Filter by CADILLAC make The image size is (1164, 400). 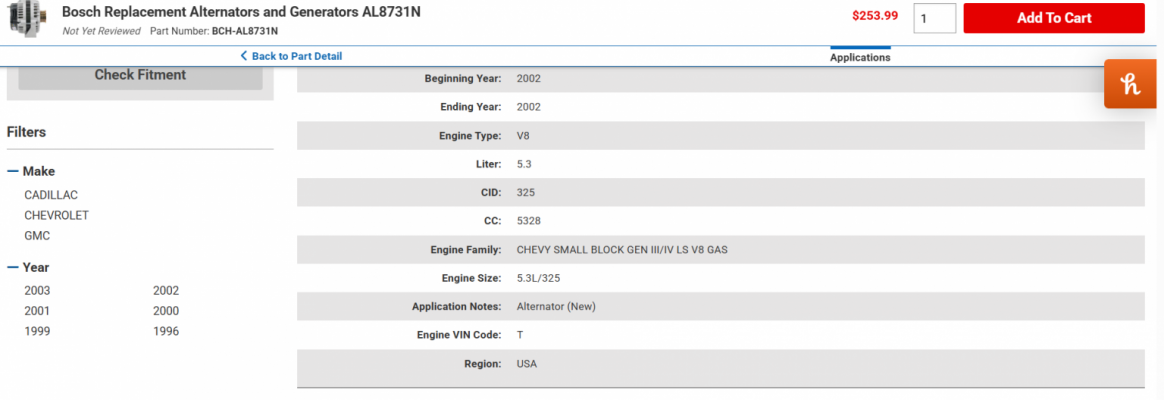tap(51, 195)
